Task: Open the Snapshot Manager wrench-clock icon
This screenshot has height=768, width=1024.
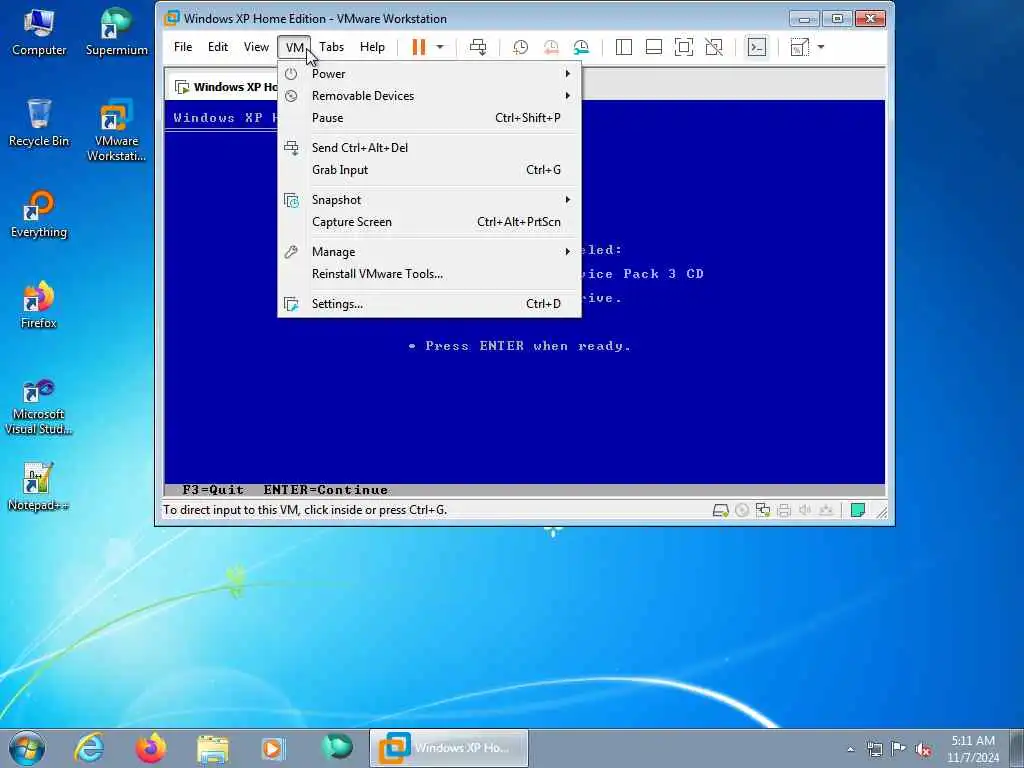Action: click(581, 47)
